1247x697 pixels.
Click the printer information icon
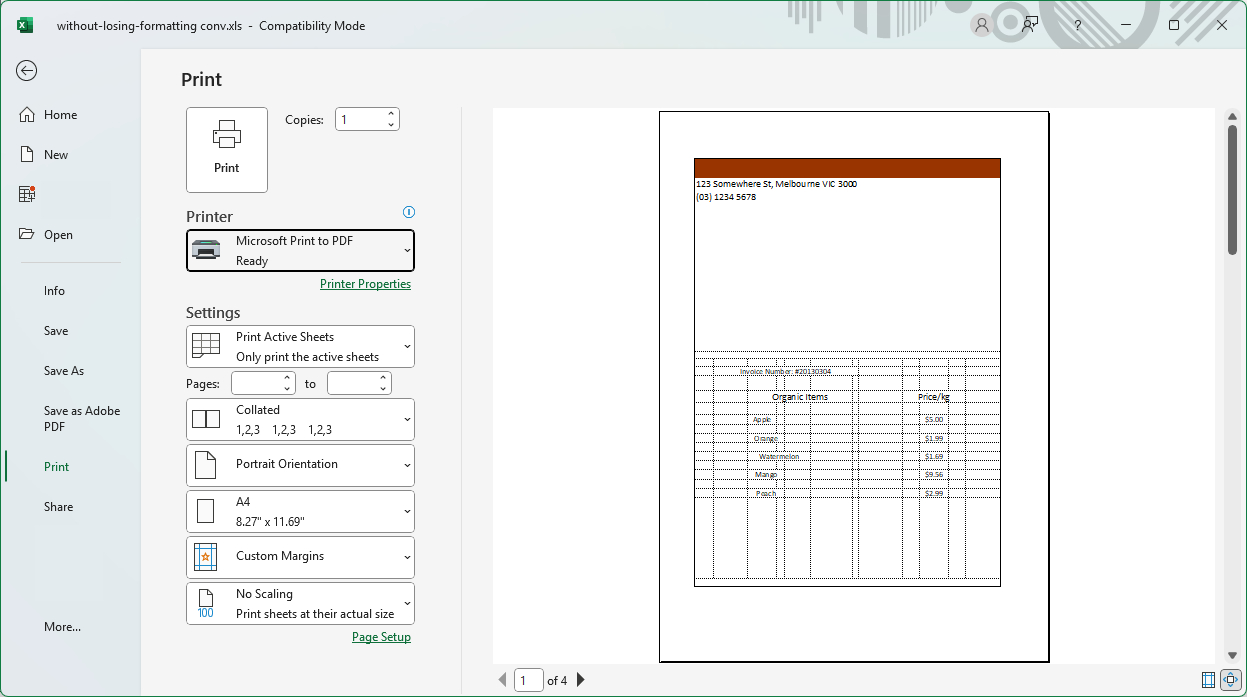408,212
